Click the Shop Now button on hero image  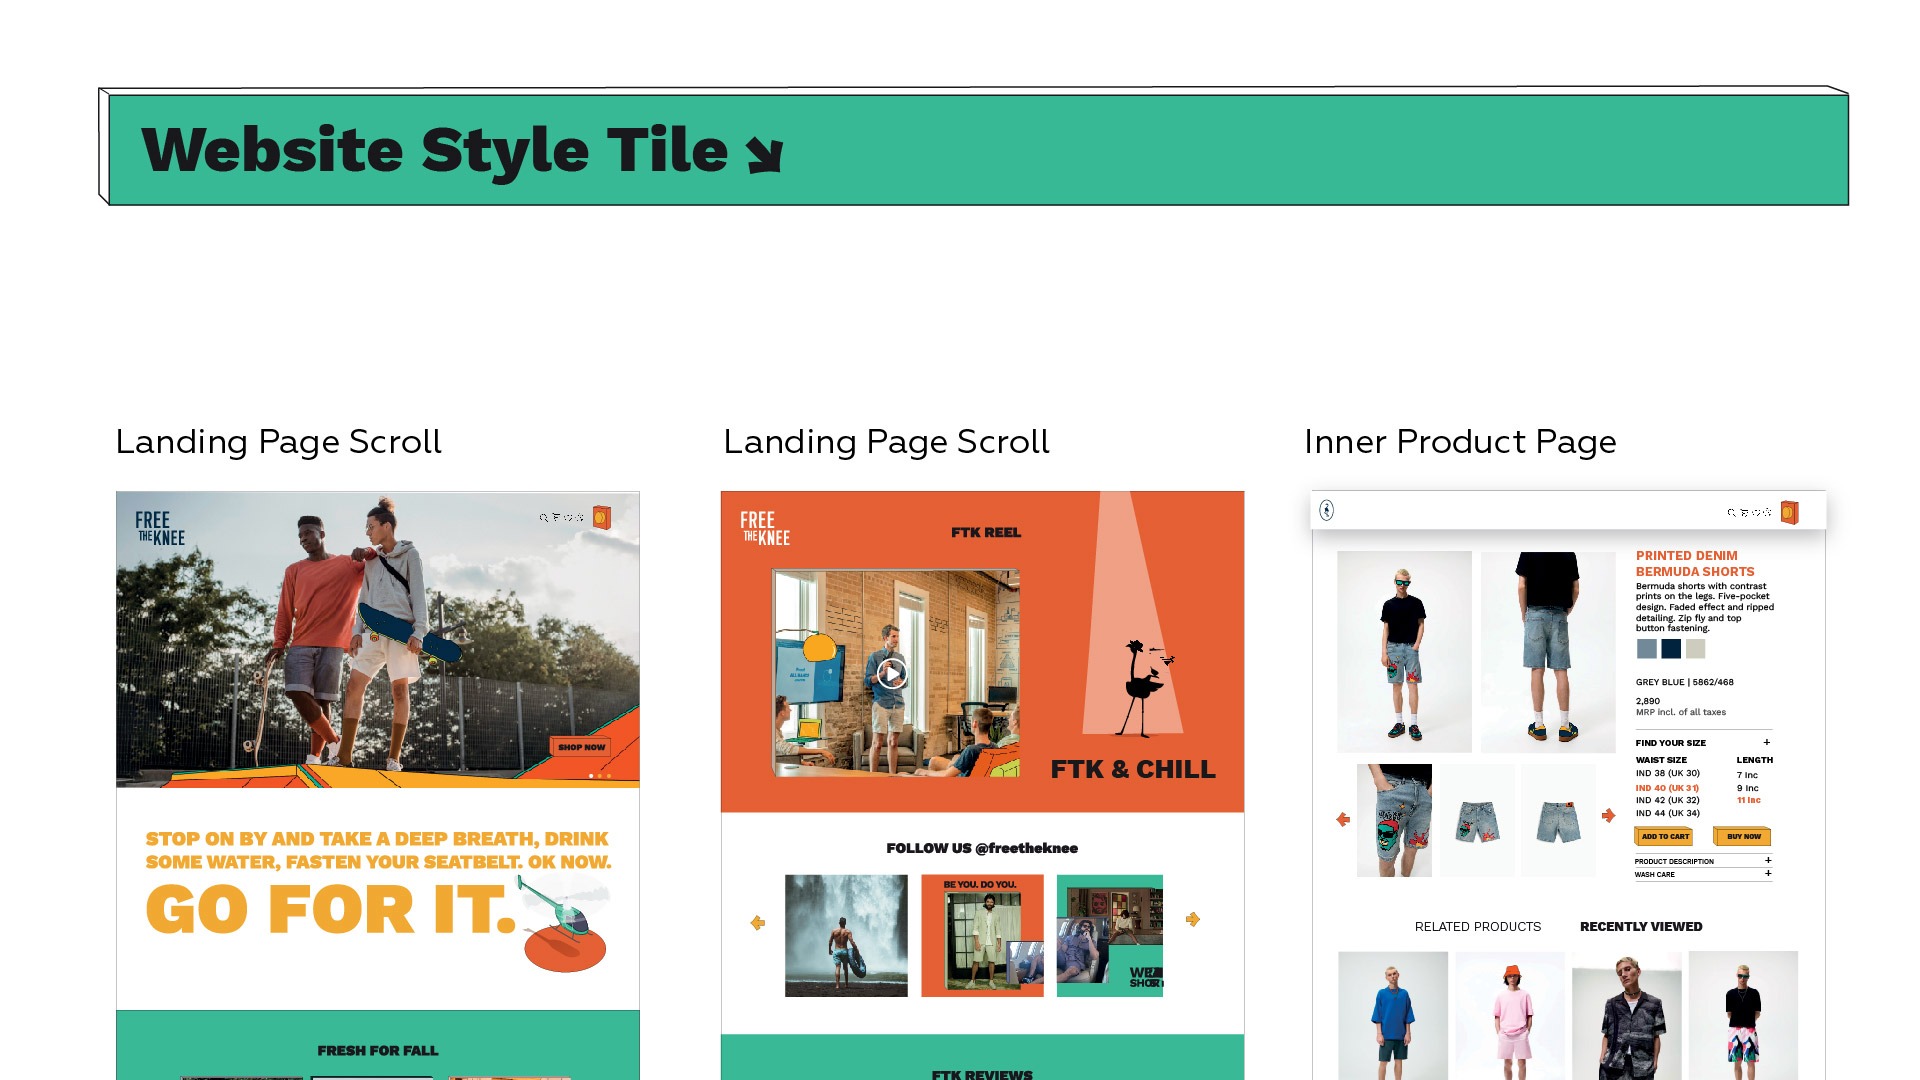(x=581, y=747)
